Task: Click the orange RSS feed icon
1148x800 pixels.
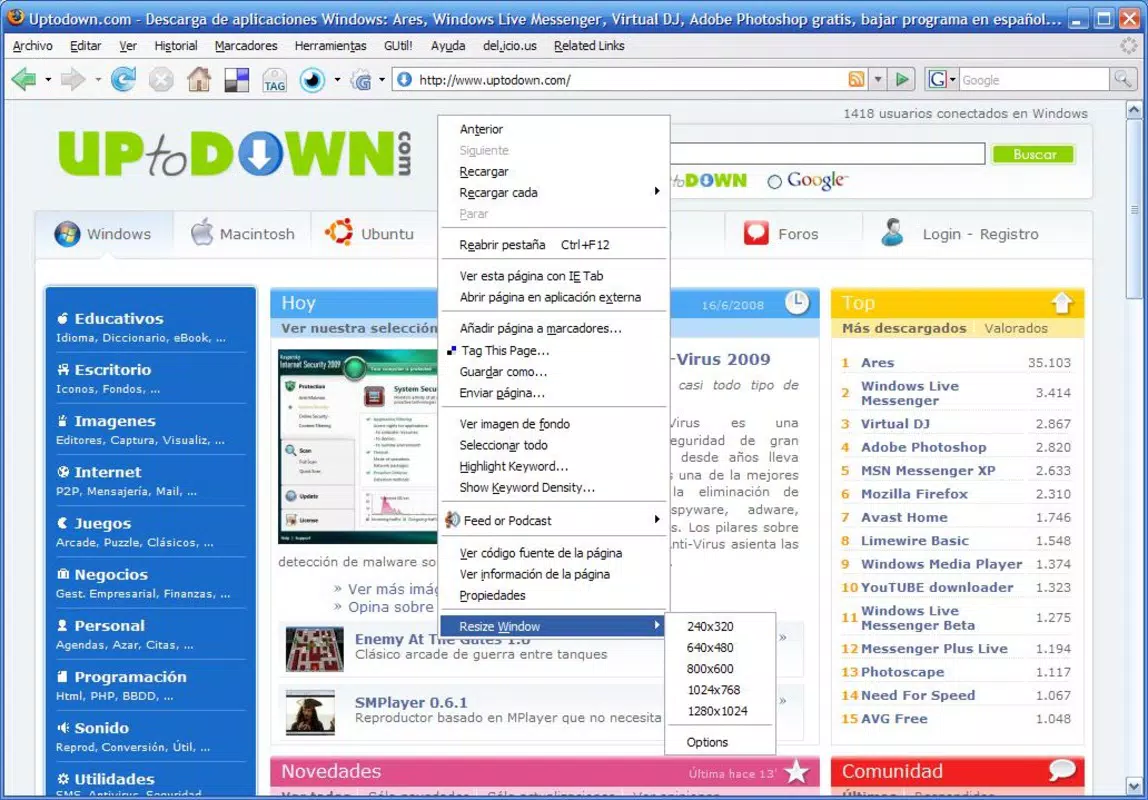Action: 856,79
